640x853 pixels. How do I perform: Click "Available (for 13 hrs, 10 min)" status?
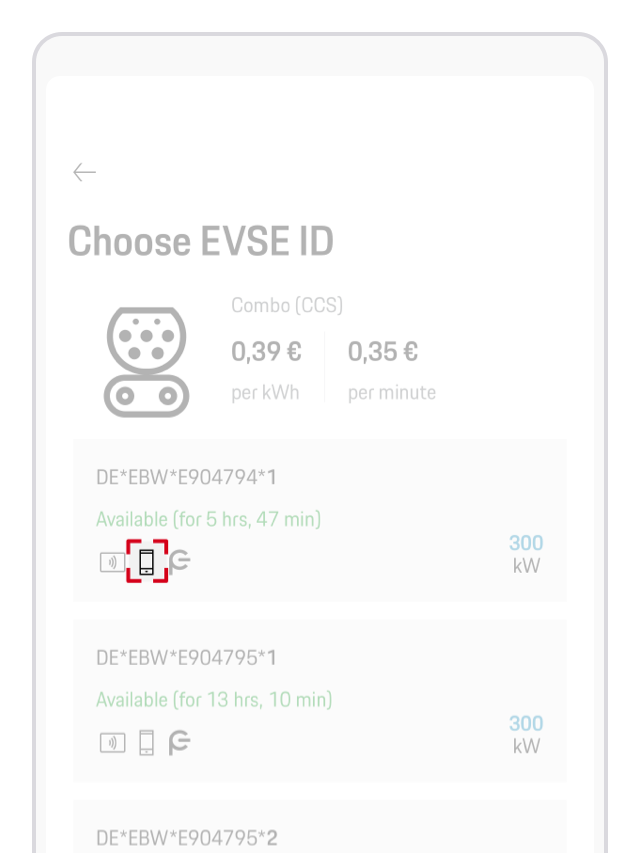coord(214,699)
